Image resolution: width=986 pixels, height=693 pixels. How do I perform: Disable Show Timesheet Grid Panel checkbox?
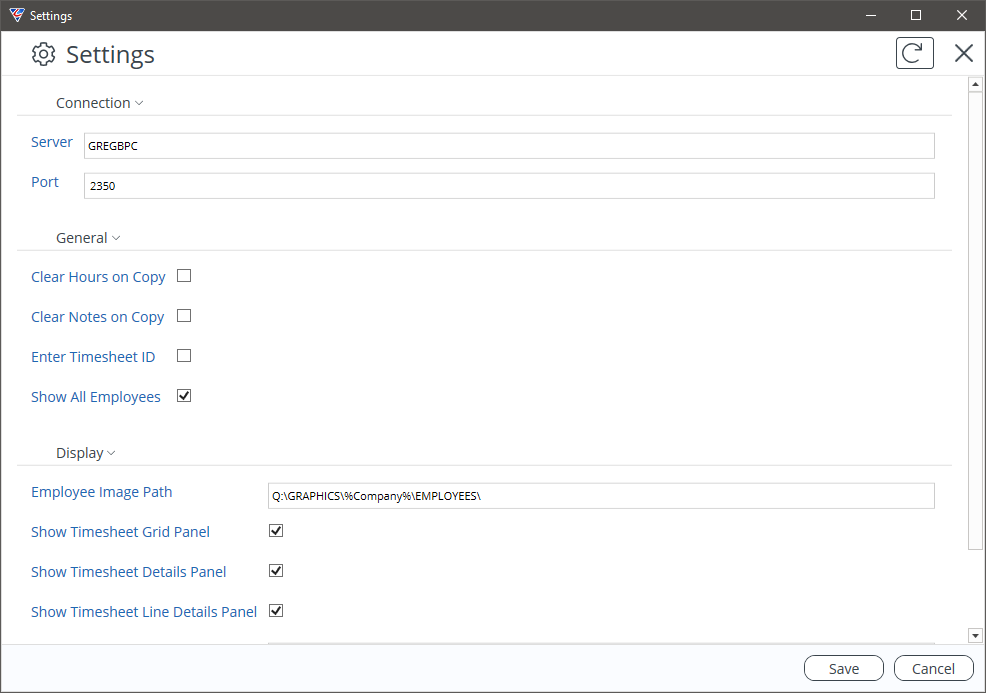click(276, 531)
